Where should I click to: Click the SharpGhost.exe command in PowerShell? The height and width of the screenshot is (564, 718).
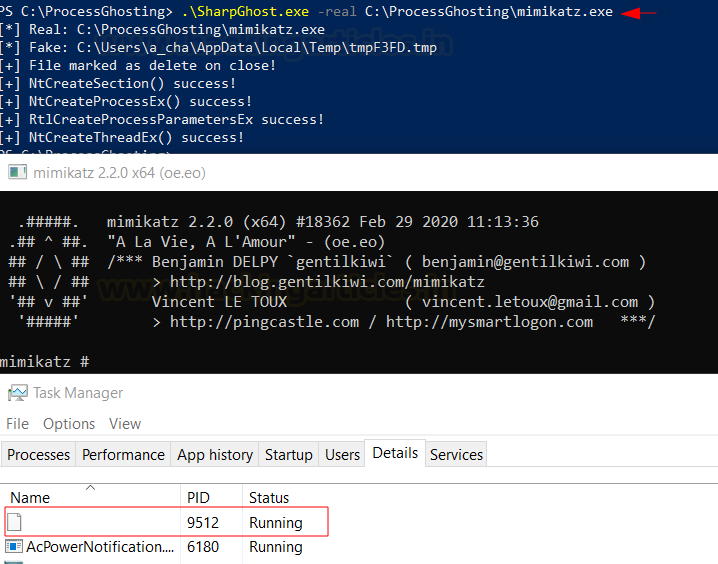(x=245, y=11)
